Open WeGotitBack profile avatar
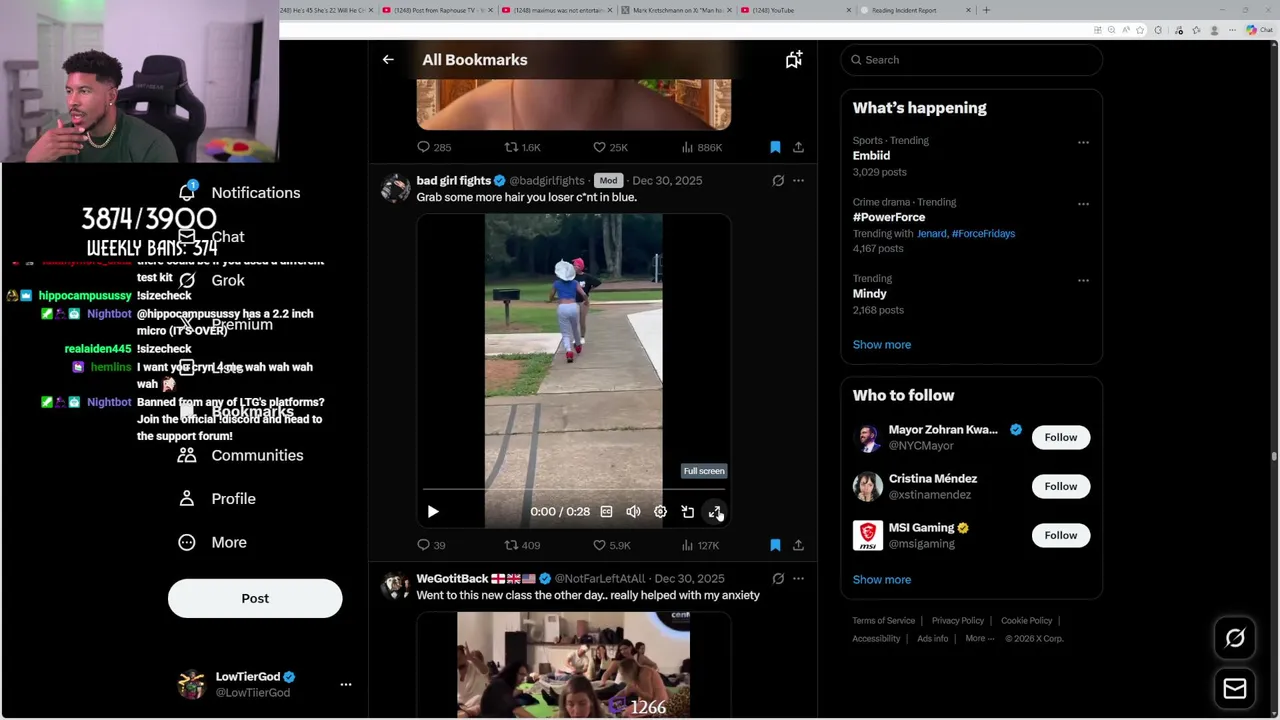Viewport: 1280px width, 720px height. 395,586
